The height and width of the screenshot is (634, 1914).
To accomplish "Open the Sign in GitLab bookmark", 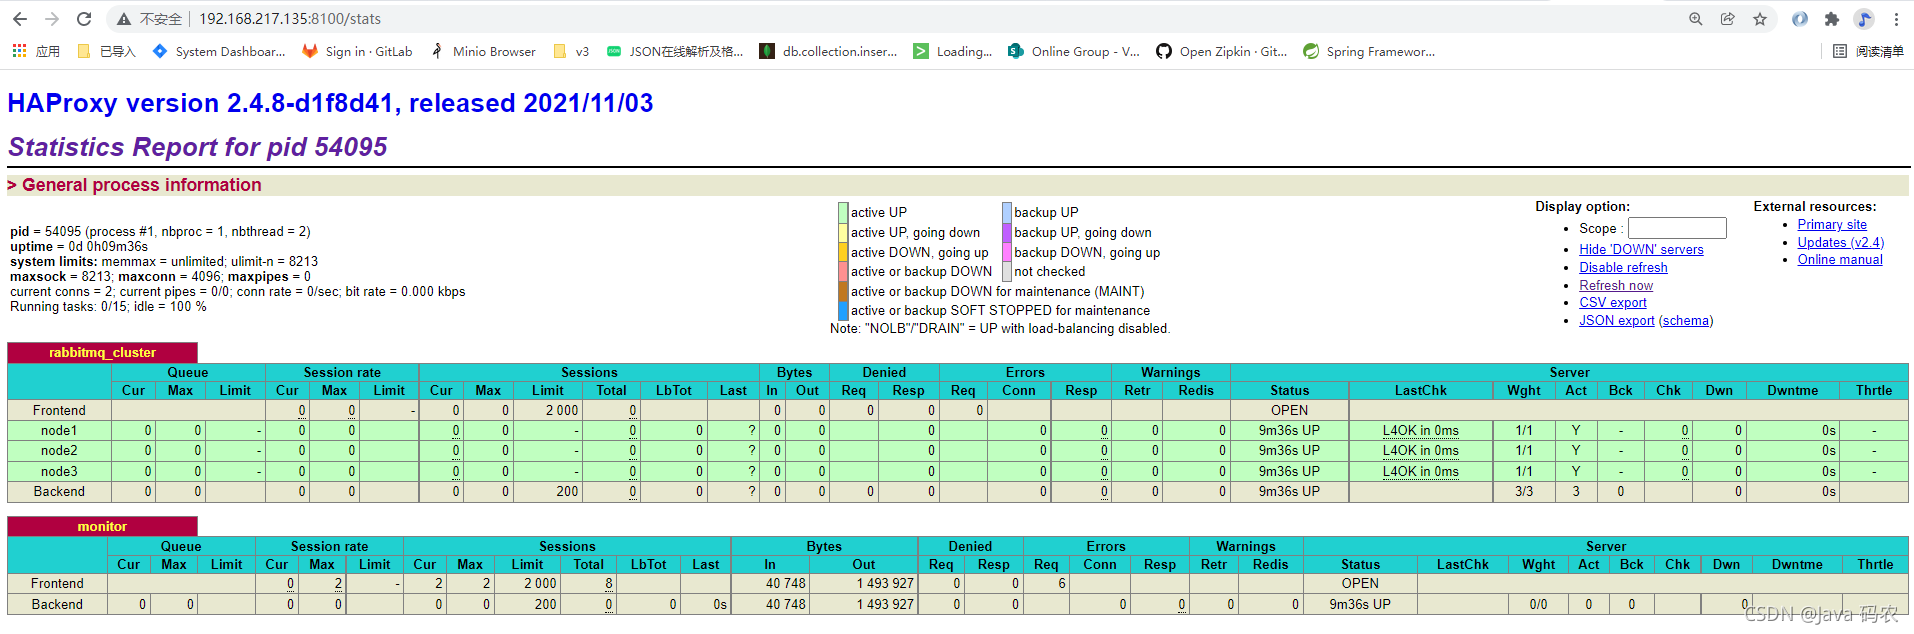I will [x=357, y=51].
